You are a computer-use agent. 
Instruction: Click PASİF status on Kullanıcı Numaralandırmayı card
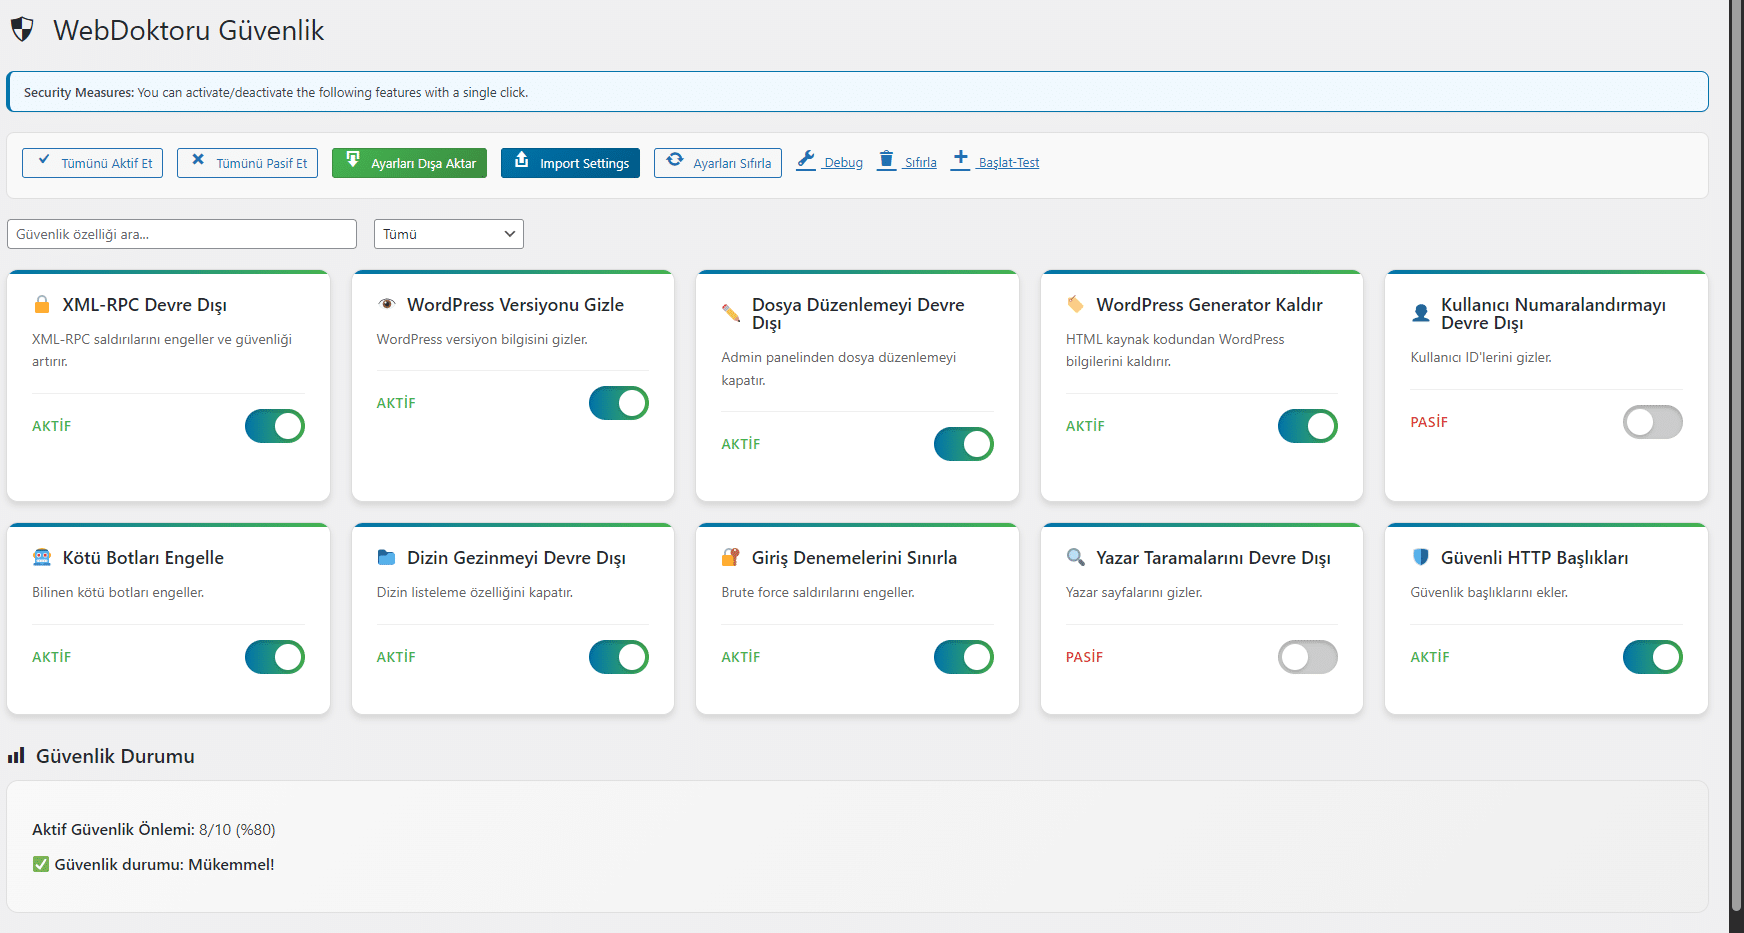(1429, 422)
